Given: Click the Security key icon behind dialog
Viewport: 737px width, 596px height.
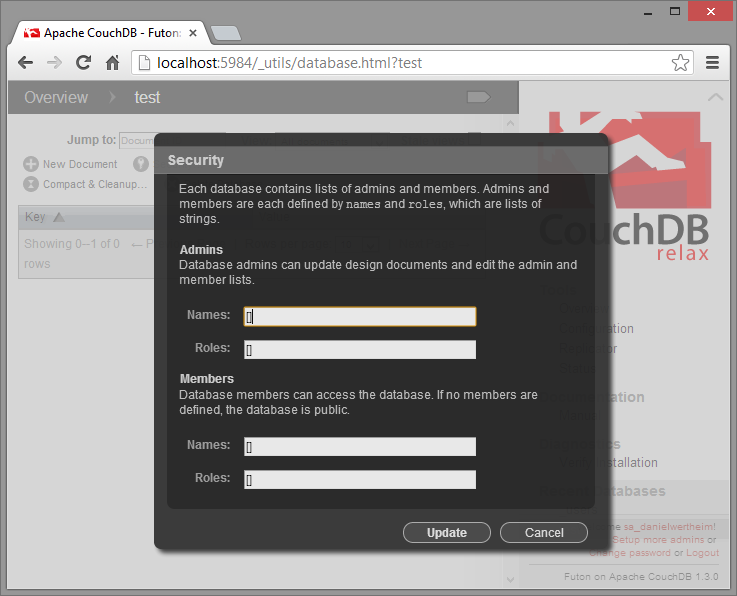Looking at the screenshot, I should (141, 164).
